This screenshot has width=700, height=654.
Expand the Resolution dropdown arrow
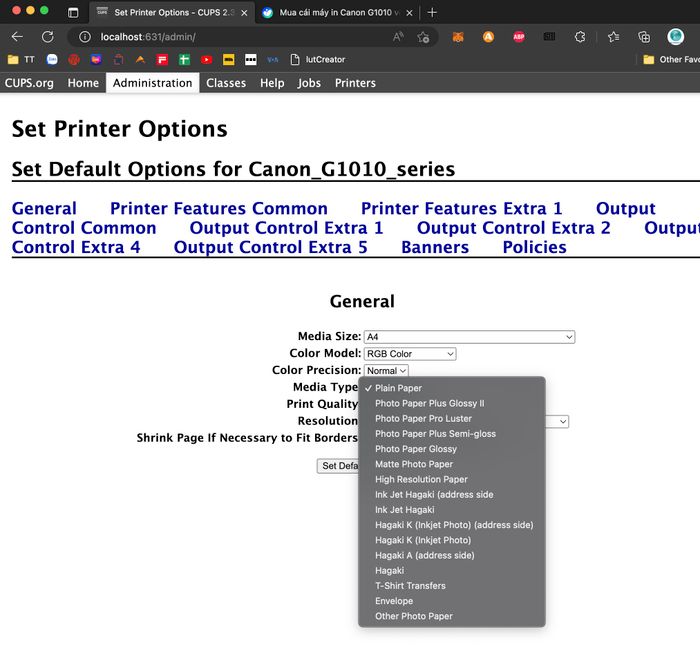[562, 421]
